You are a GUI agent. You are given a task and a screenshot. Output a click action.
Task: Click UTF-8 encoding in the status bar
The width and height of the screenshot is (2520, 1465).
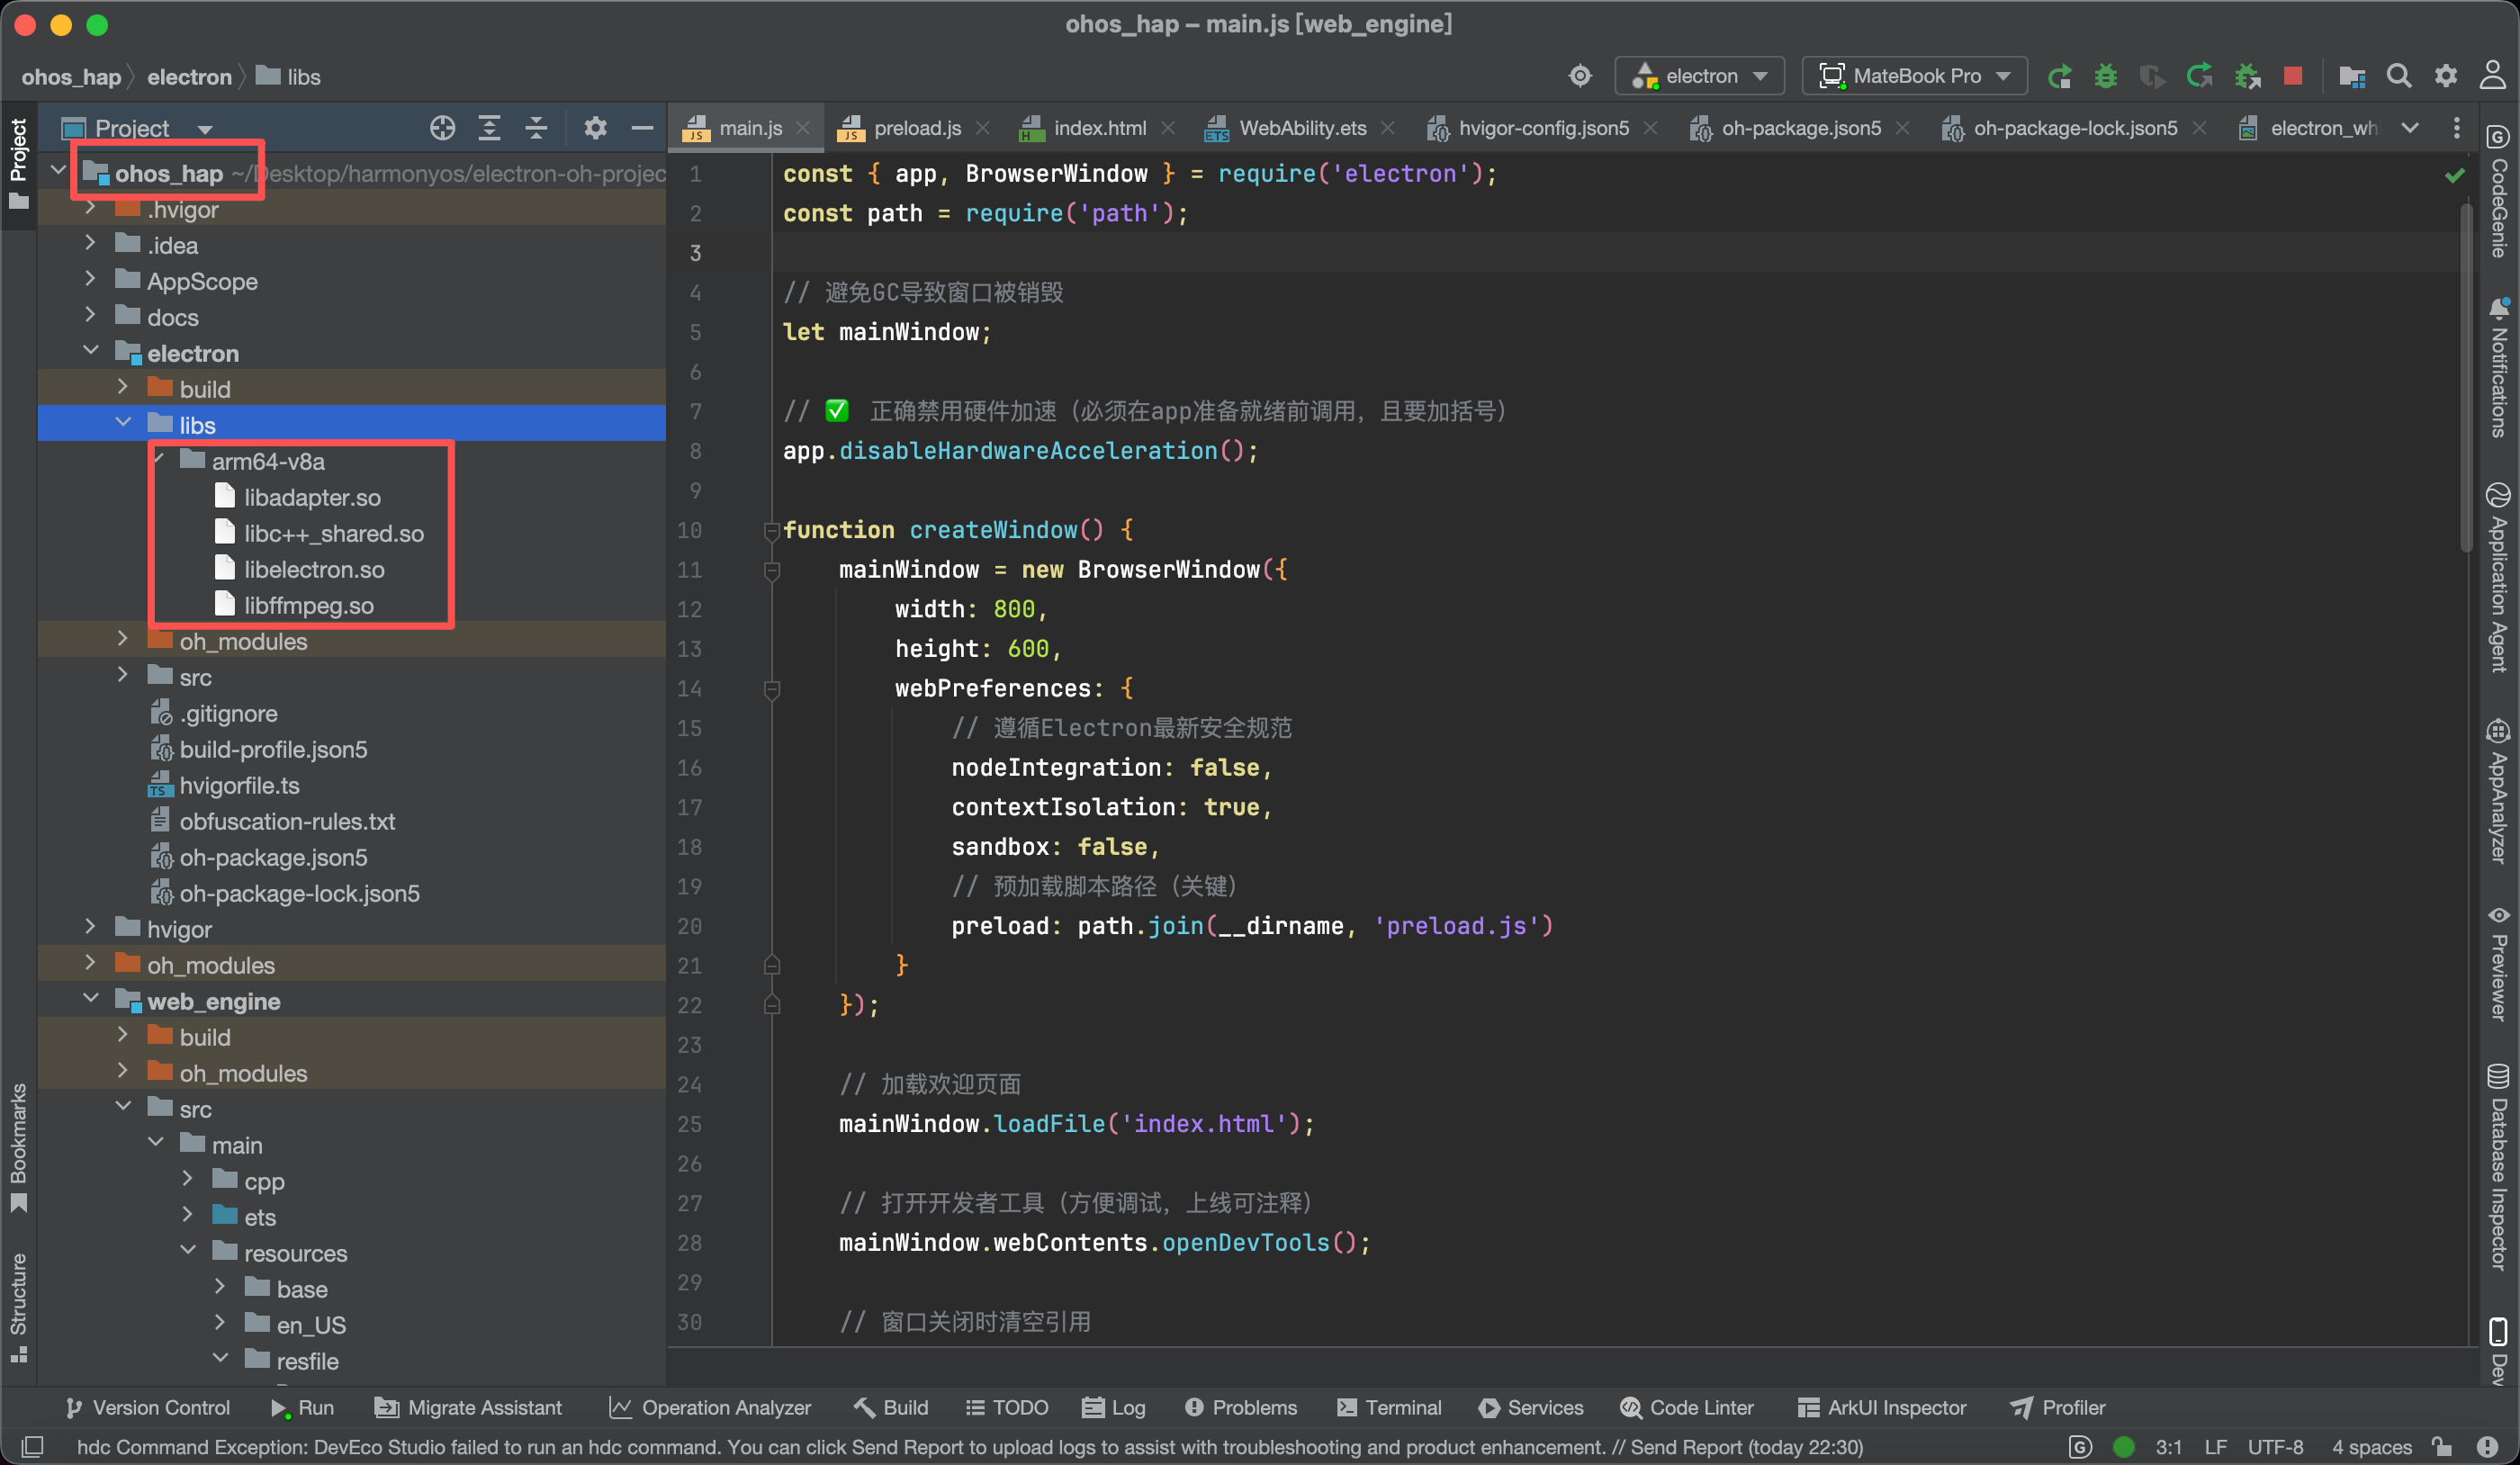coord(2275,1446)
